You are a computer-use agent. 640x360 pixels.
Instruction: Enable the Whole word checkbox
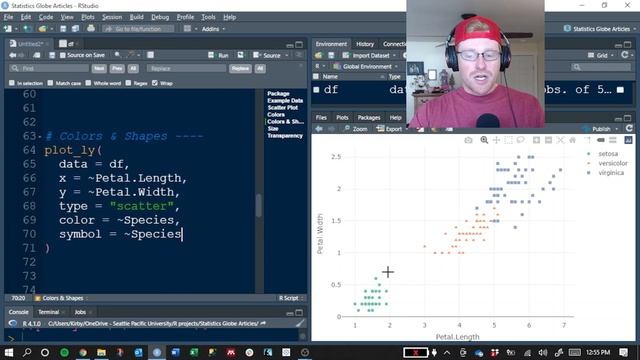coord(88,83)
